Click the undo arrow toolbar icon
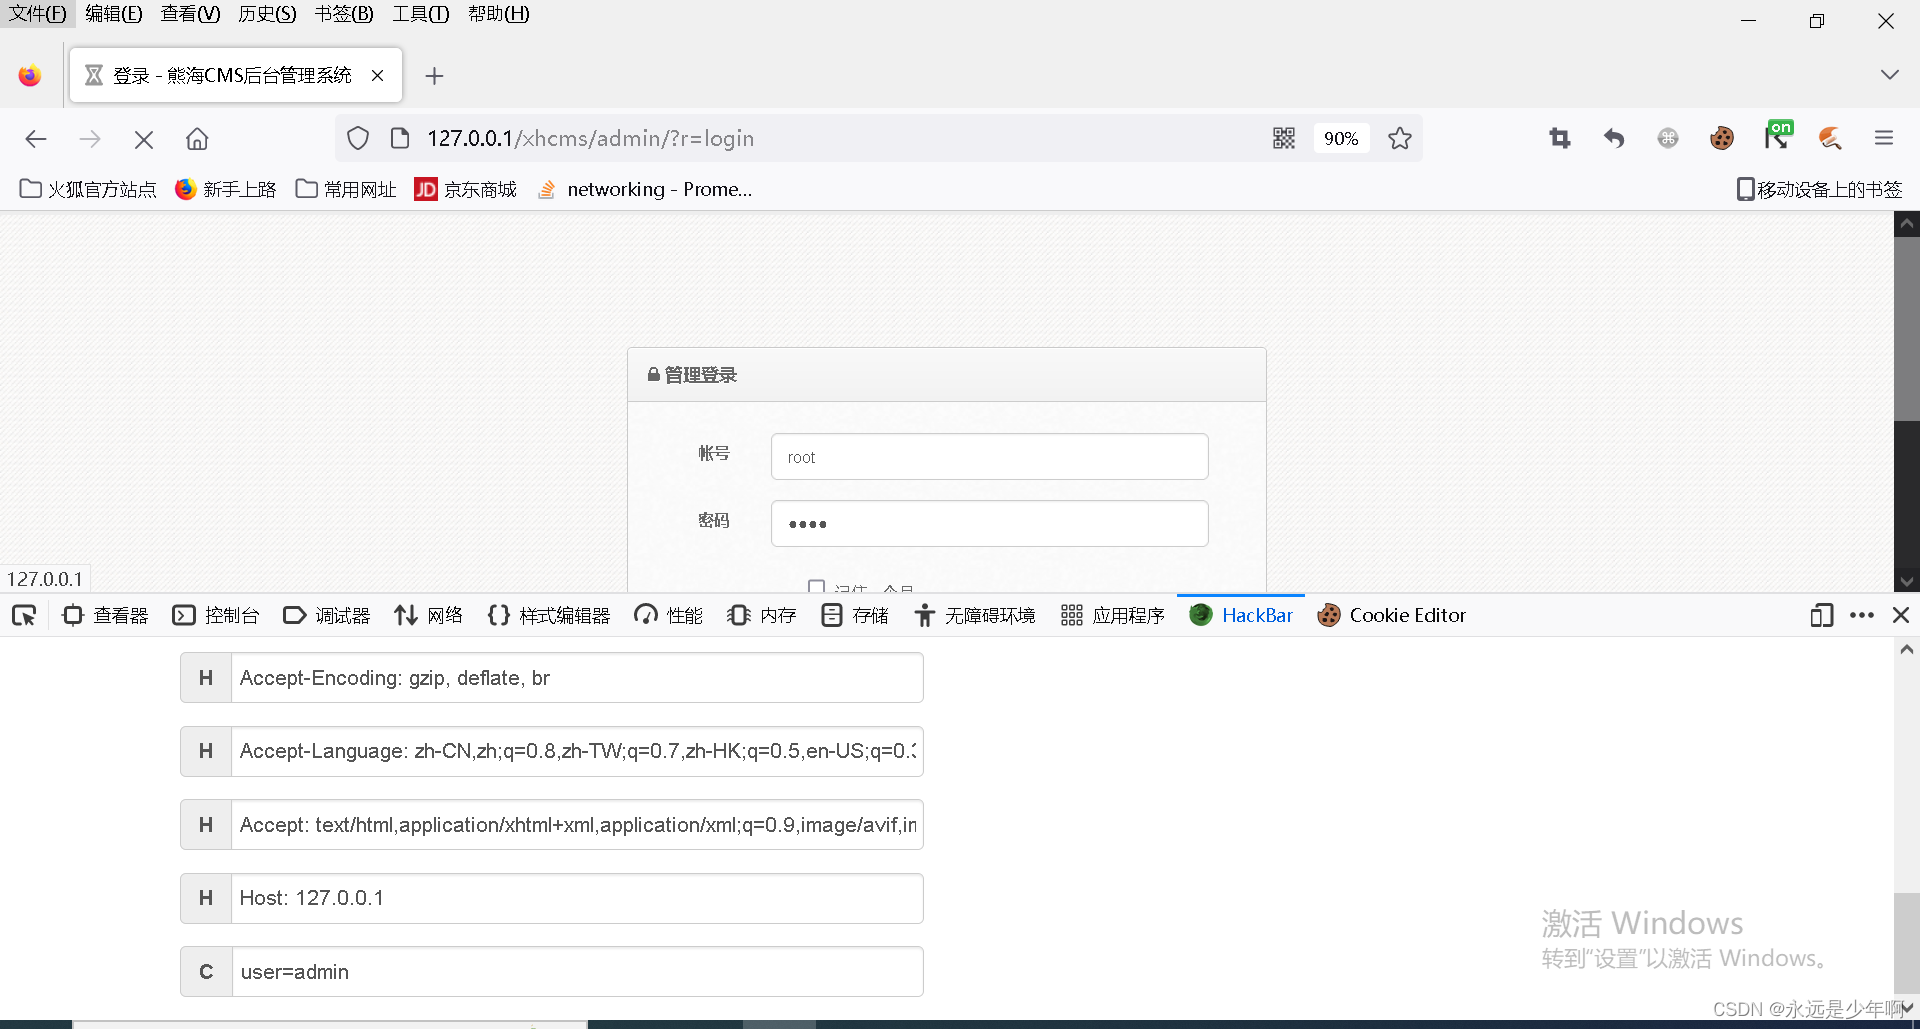The image size is (1920, 1029). pyautogui.click(x=1614, y=138)
